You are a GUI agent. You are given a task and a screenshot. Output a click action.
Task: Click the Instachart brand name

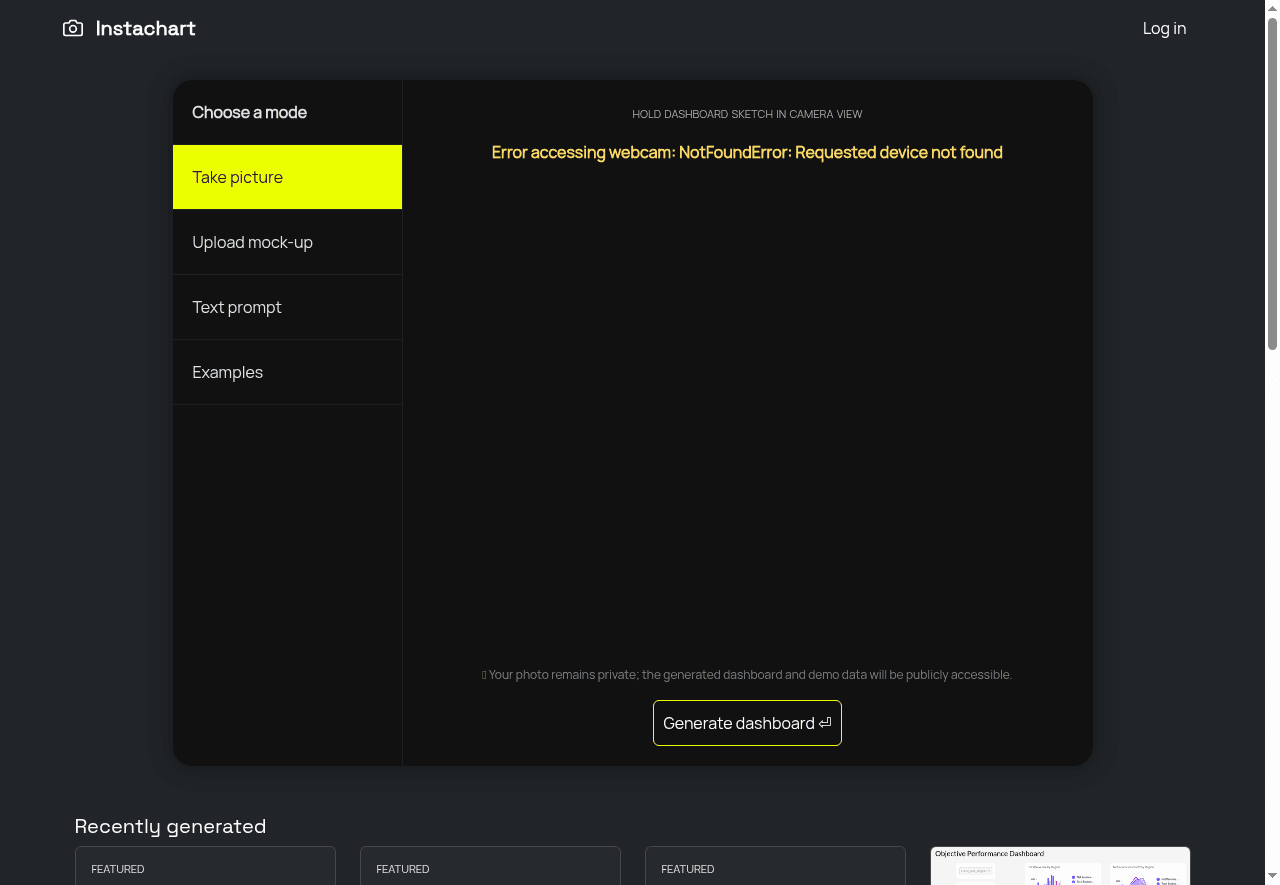(145, 28)
